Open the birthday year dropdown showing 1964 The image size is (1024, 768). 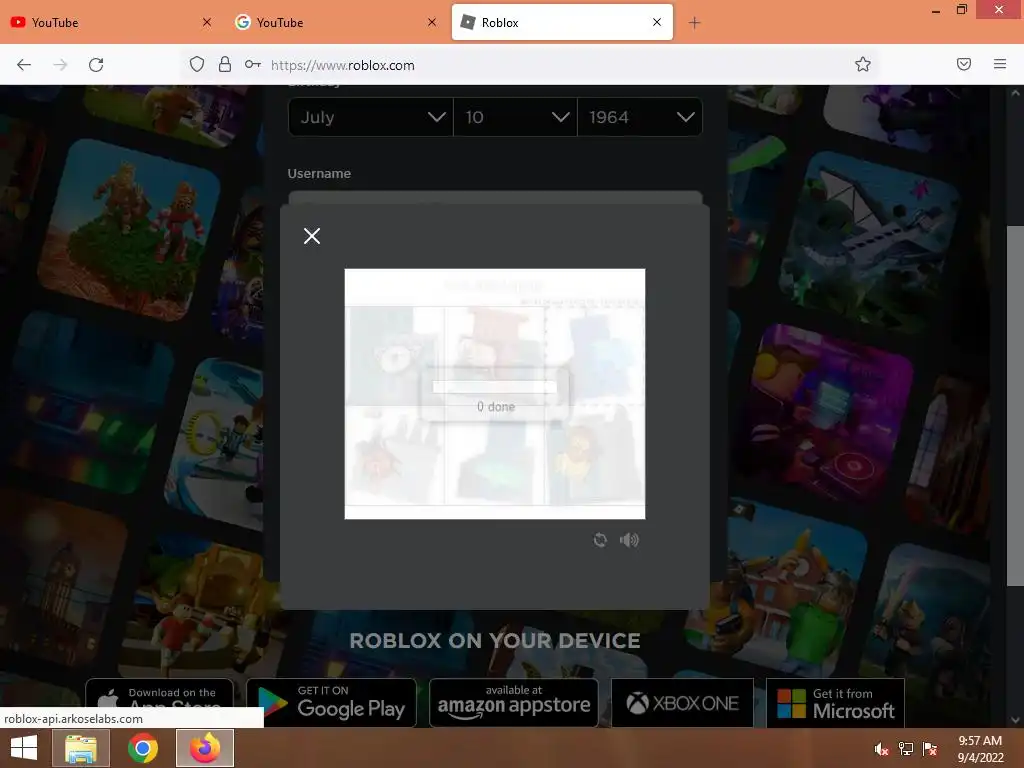tap(640, 117)
